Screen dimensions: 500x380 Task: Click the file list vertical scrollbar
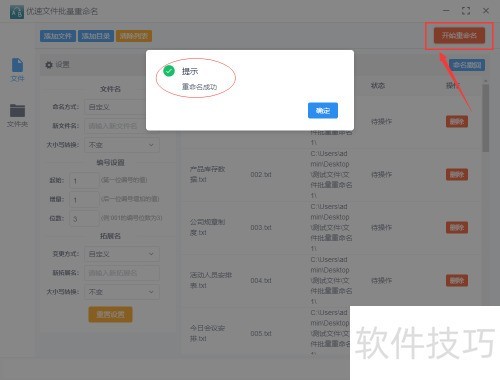click(x=486, y=118)
